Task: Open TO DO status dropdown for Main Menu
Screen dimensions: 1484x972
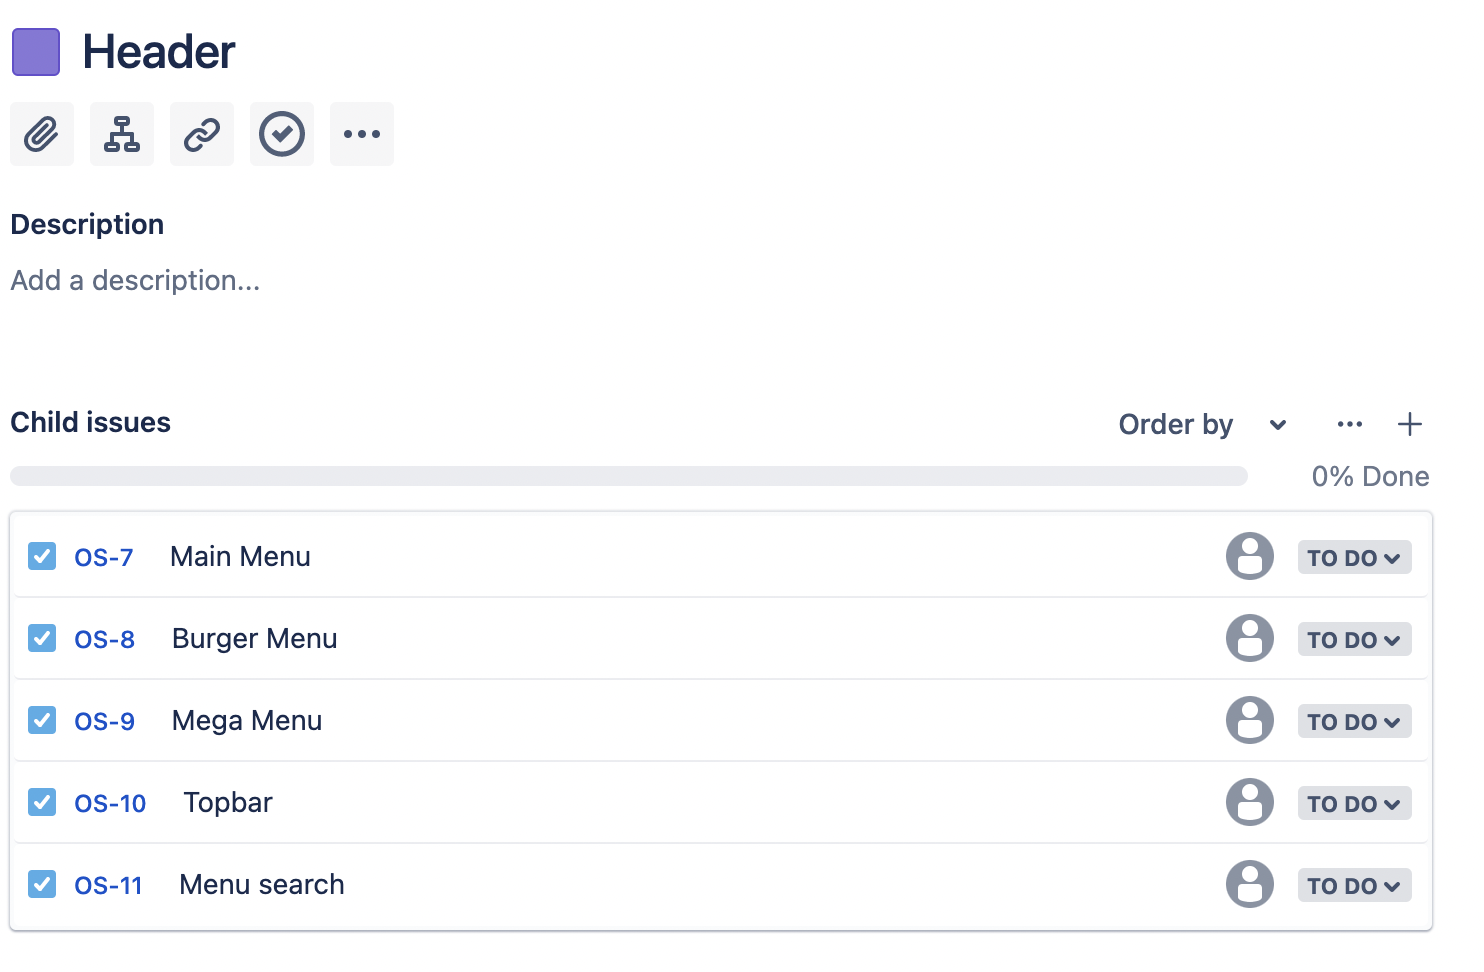Action: click(x=1354, y=557)
